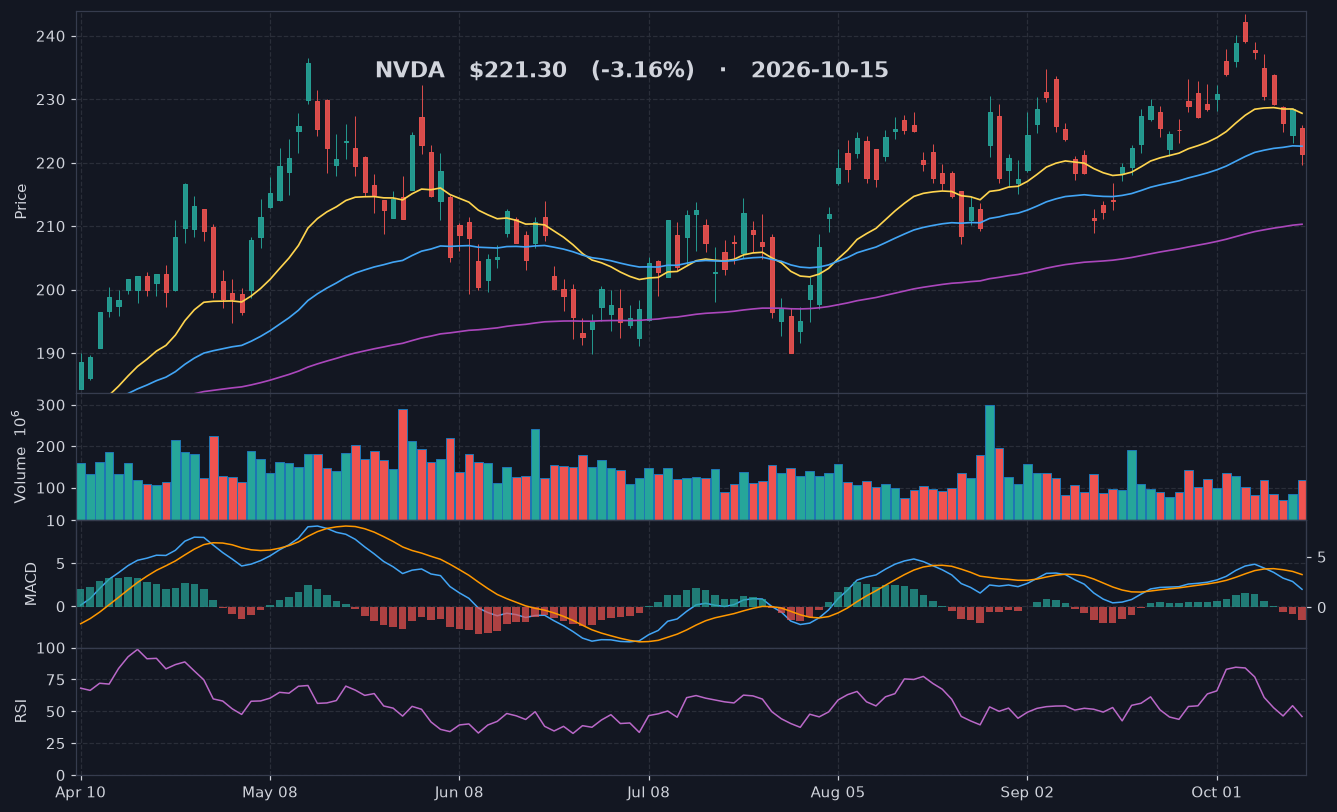Click the 300 tick on the Volume axis
Image resolution: width=1337 pixels, height=812 pixels.
pyautogui.click(x=50, y=406)
